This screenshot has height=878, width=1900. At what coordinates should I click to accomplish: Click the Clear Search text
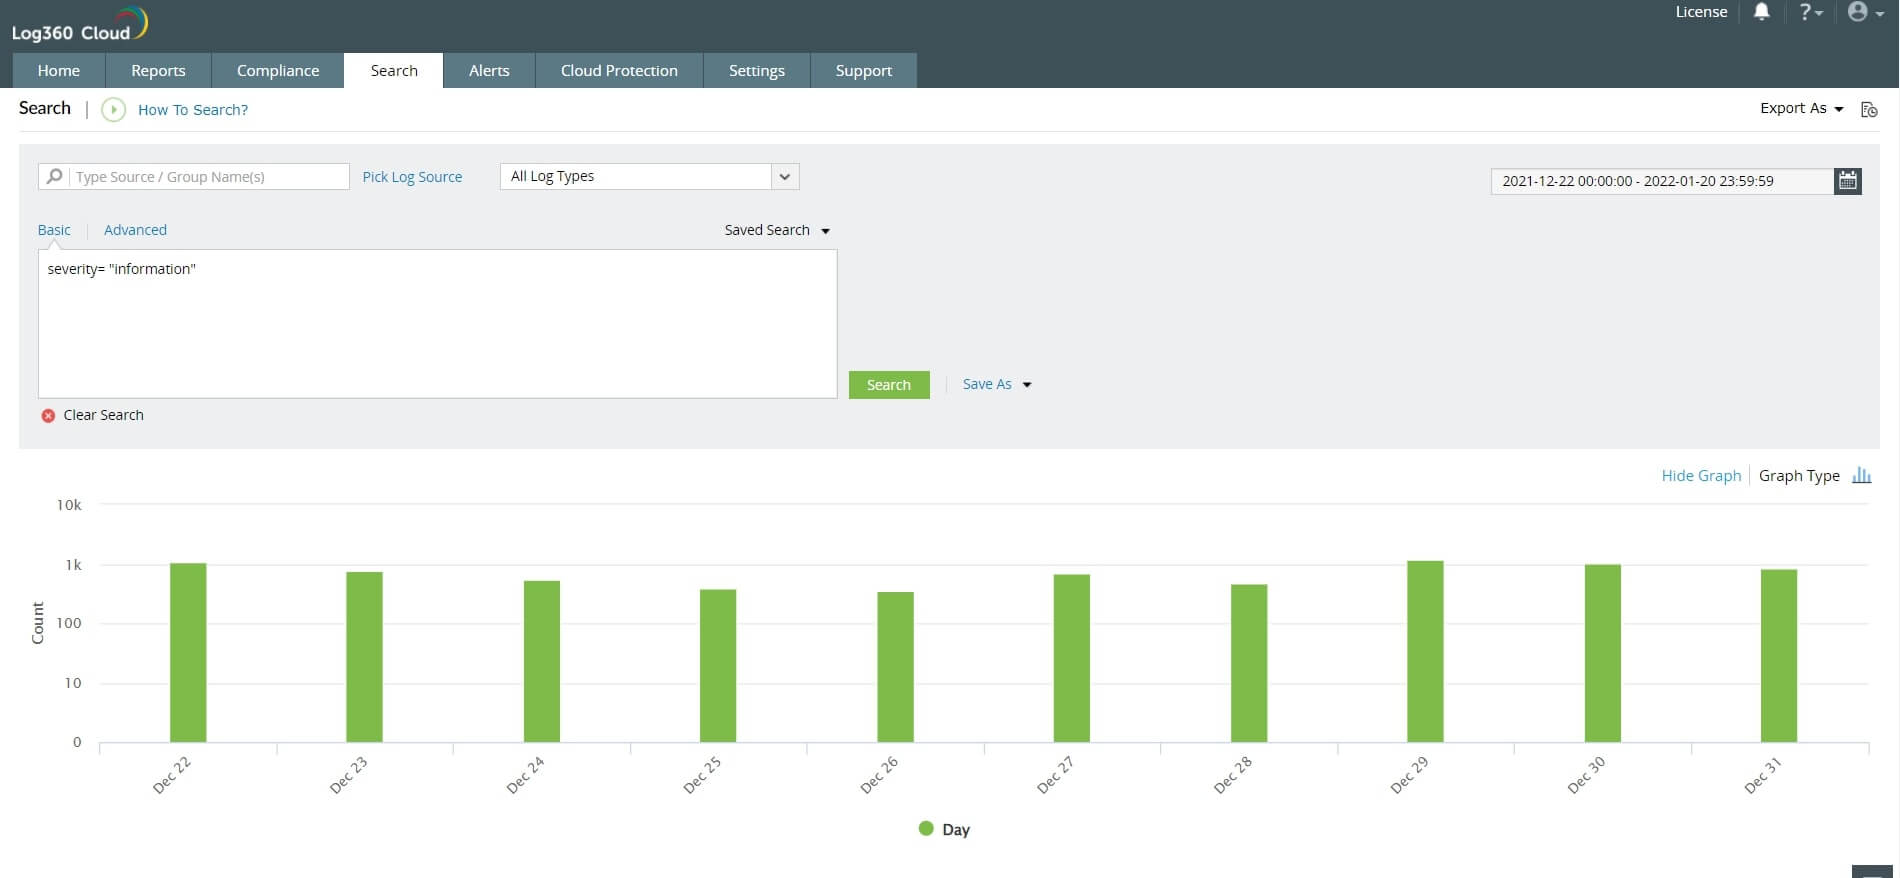(x=103, y=415)
